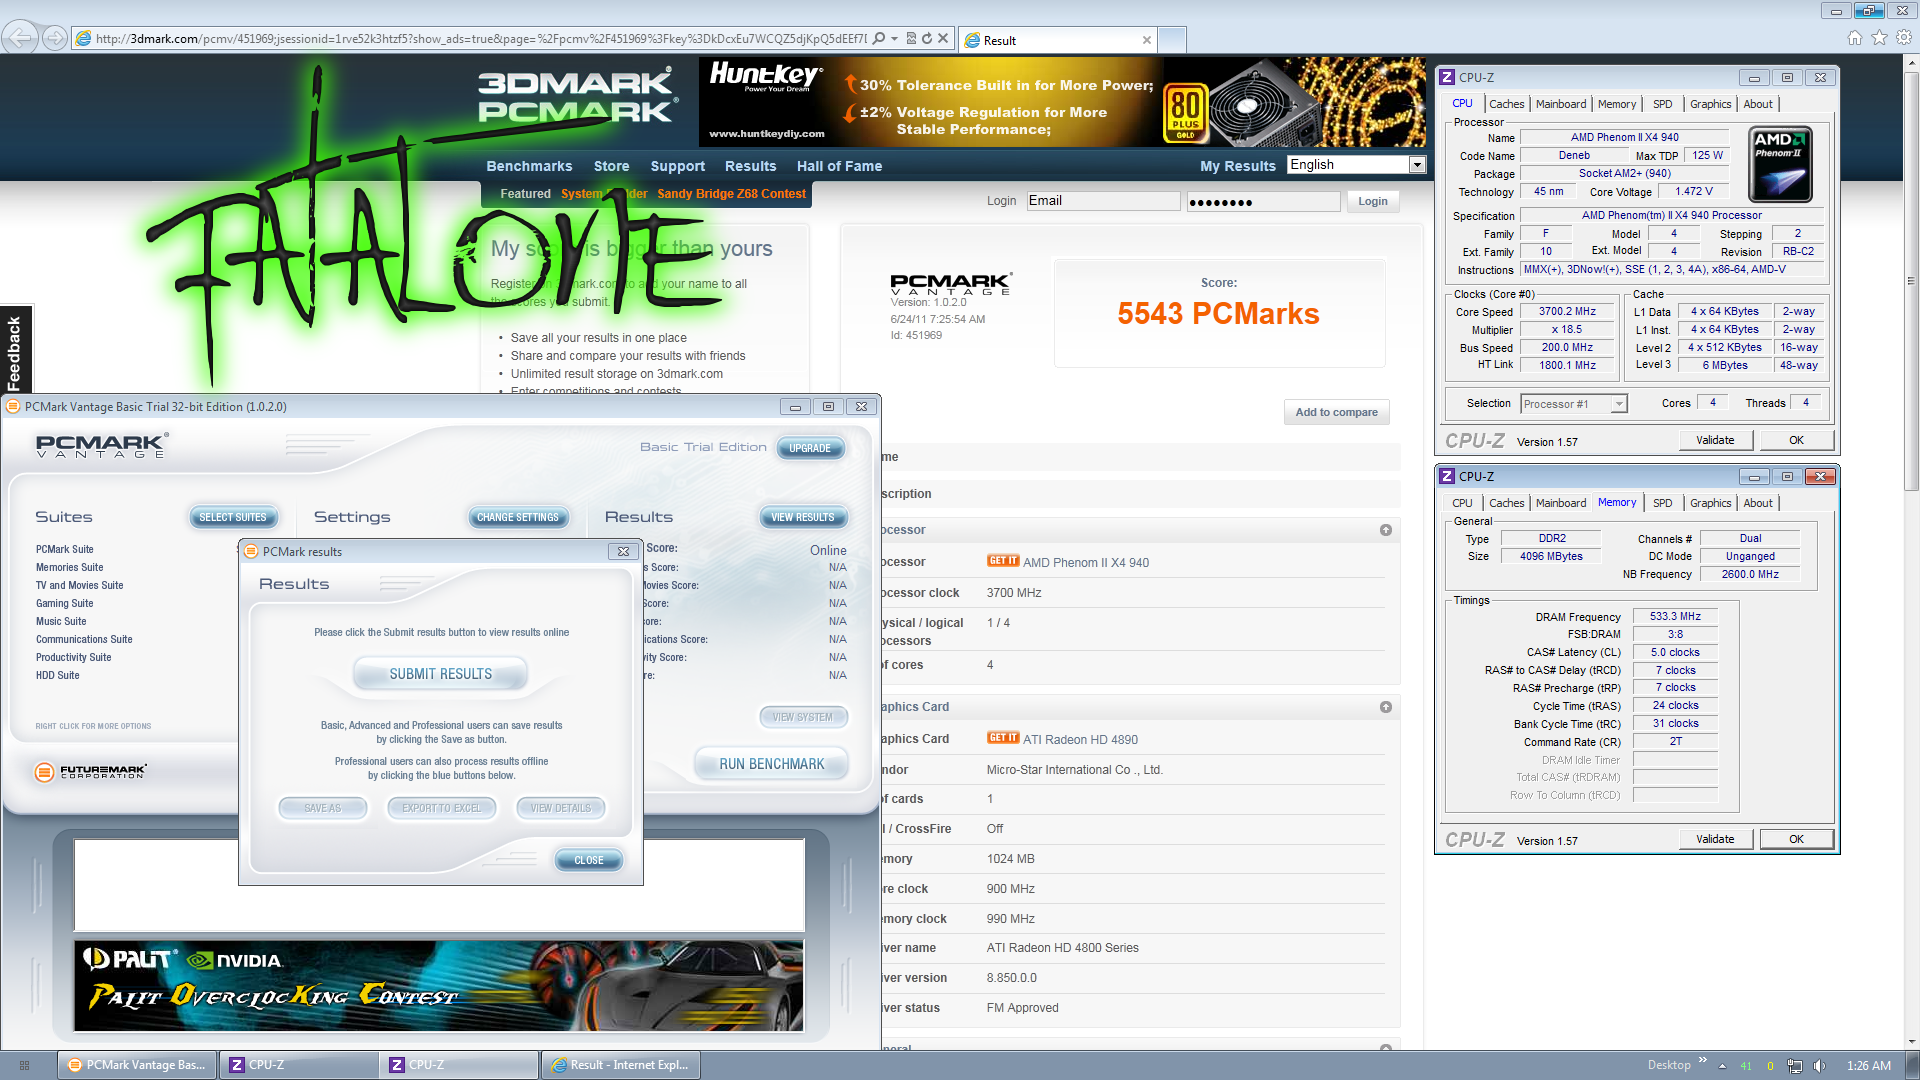Click the volume speaker tray icon

tap(1819, 1065)
